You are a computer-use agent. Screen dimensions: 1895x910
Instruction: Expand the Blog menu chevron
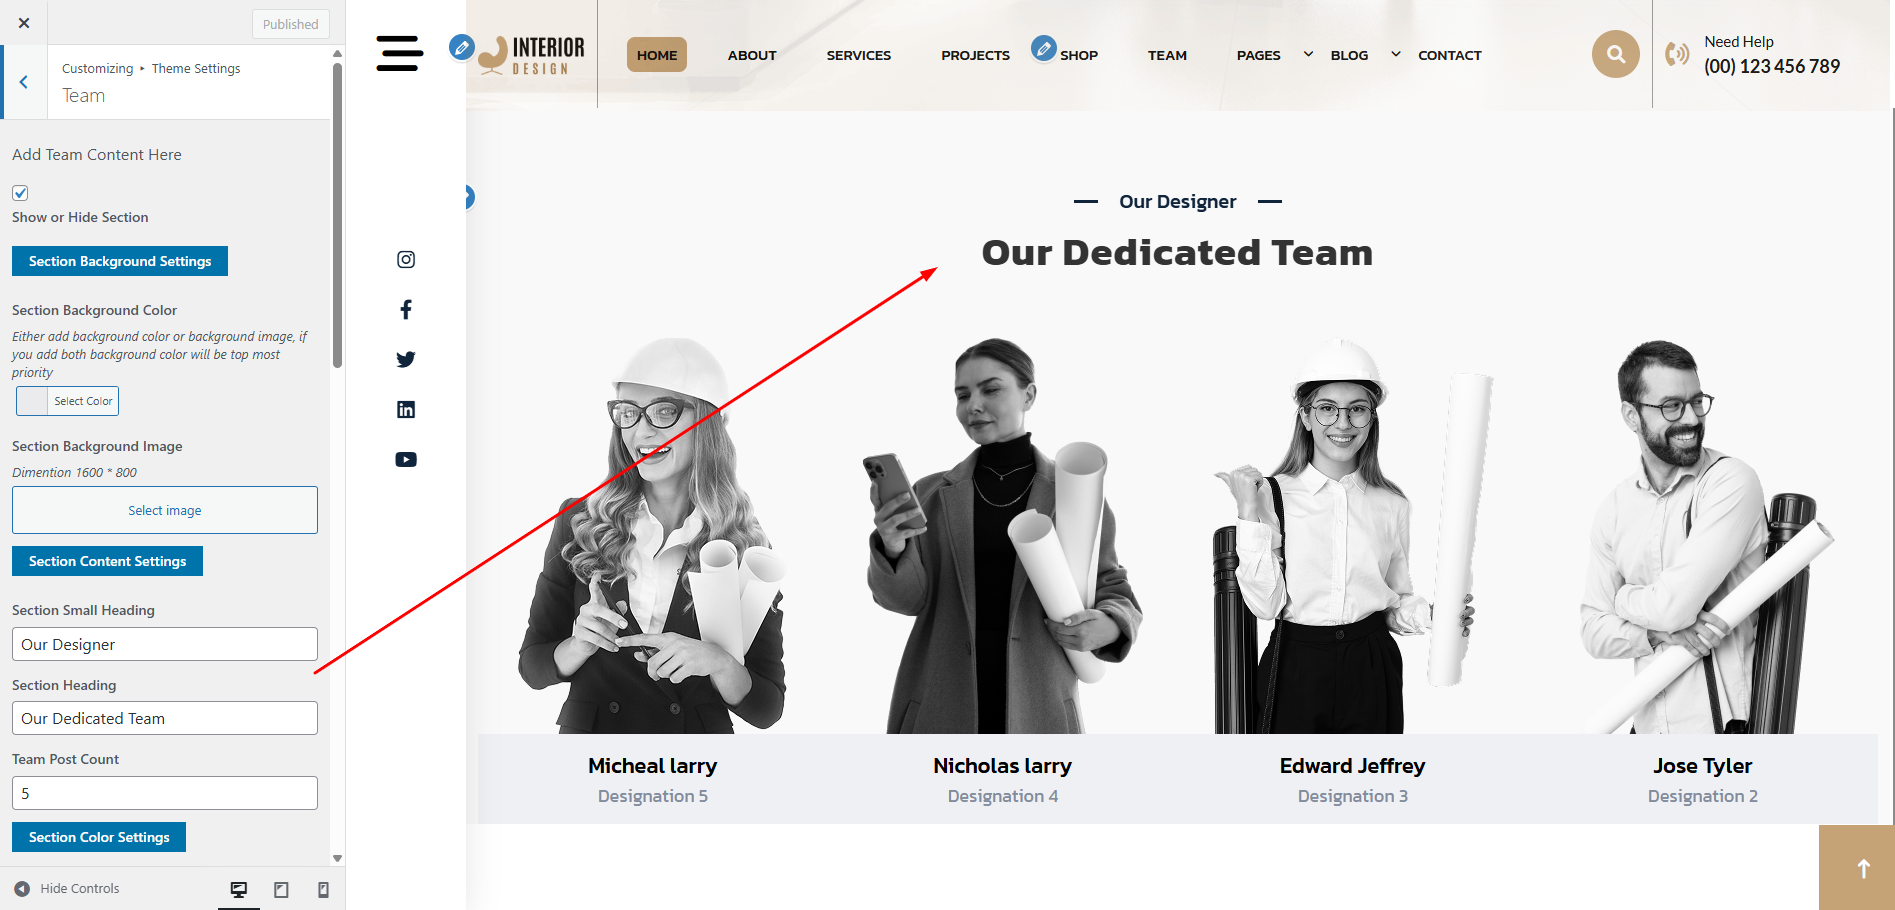click(1396, 54)
